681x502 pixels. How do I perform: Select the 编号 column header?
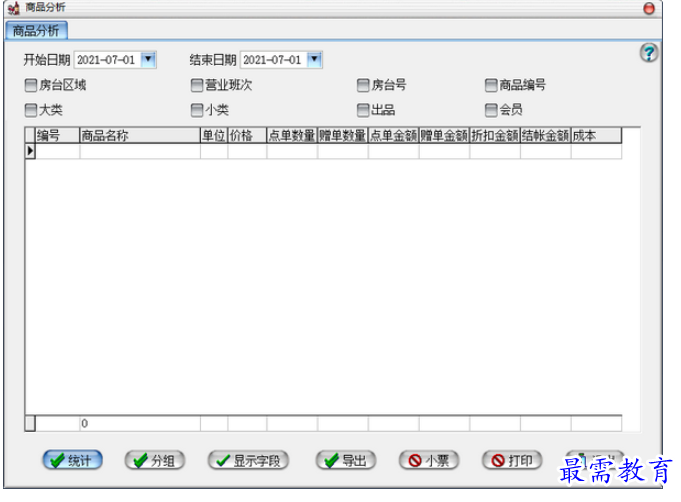(x=57, y=135)
